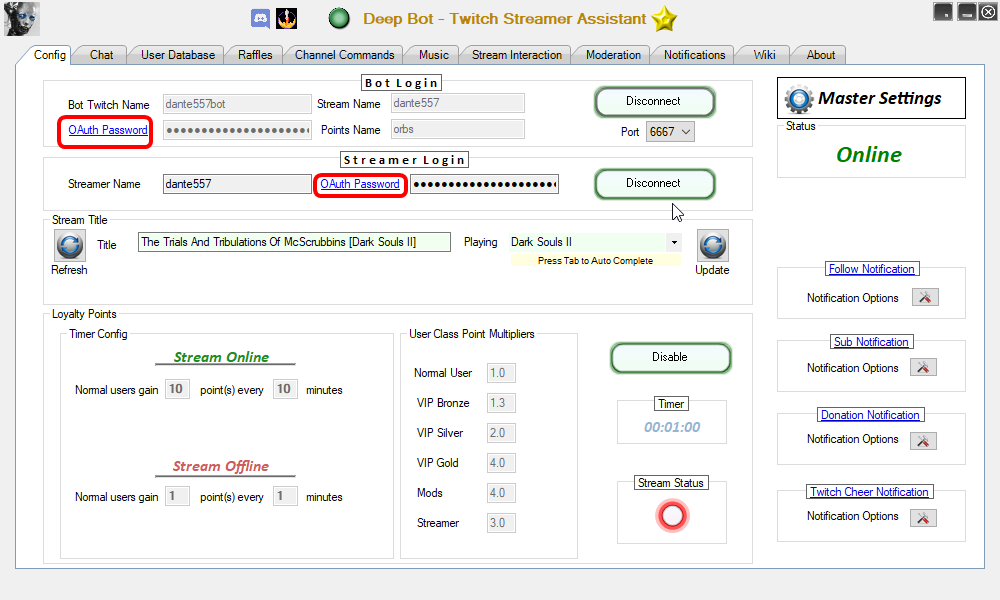The image size is (1000, 600).
Task: Click the stream Title text field
Action: click(295, 242)
